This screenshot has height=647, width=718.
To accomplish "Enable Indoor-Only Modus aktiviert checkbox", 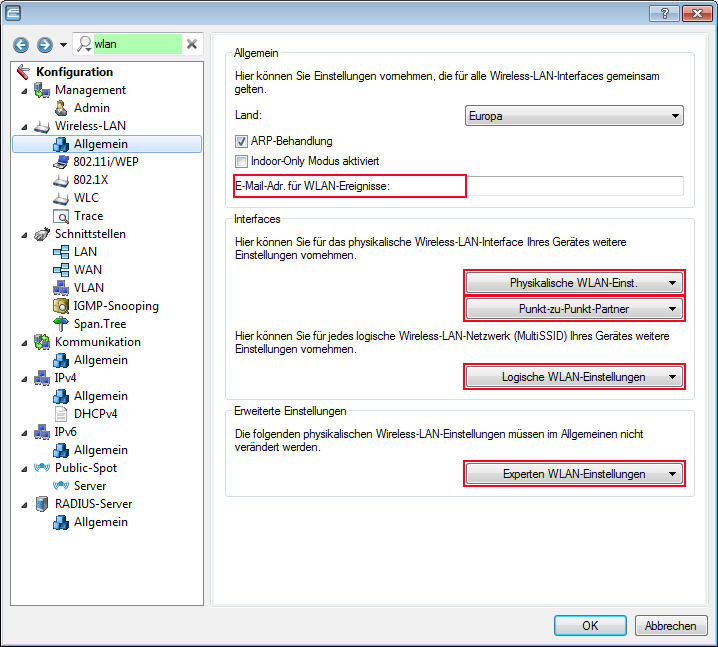I will click(241, 161).
